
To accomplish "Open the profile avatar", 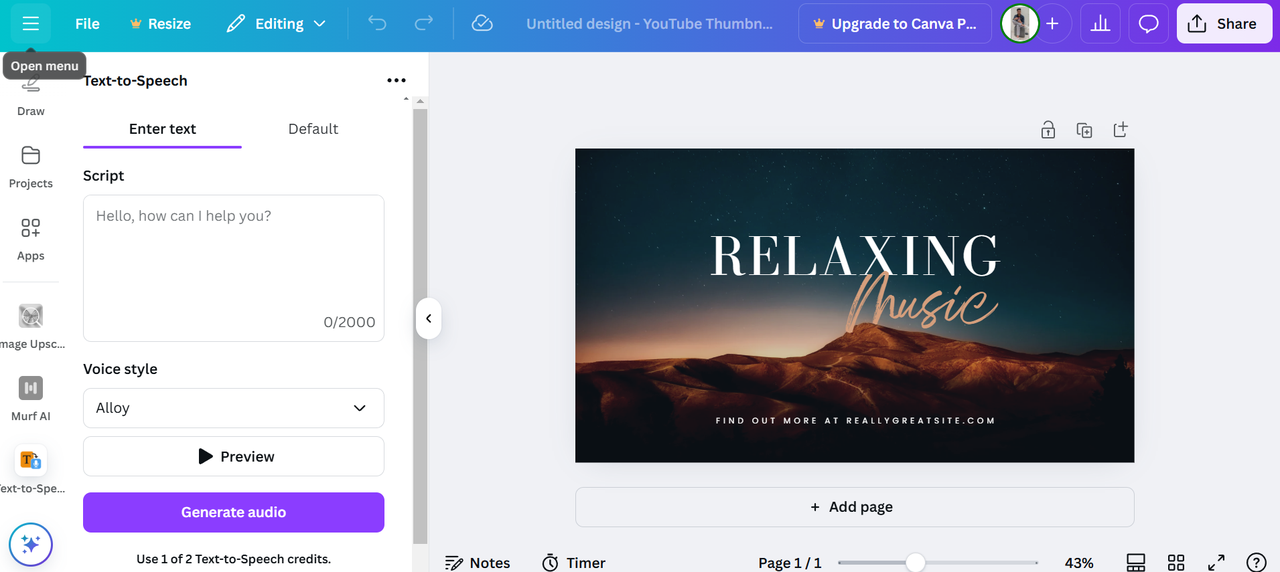I will [1020, 23].
